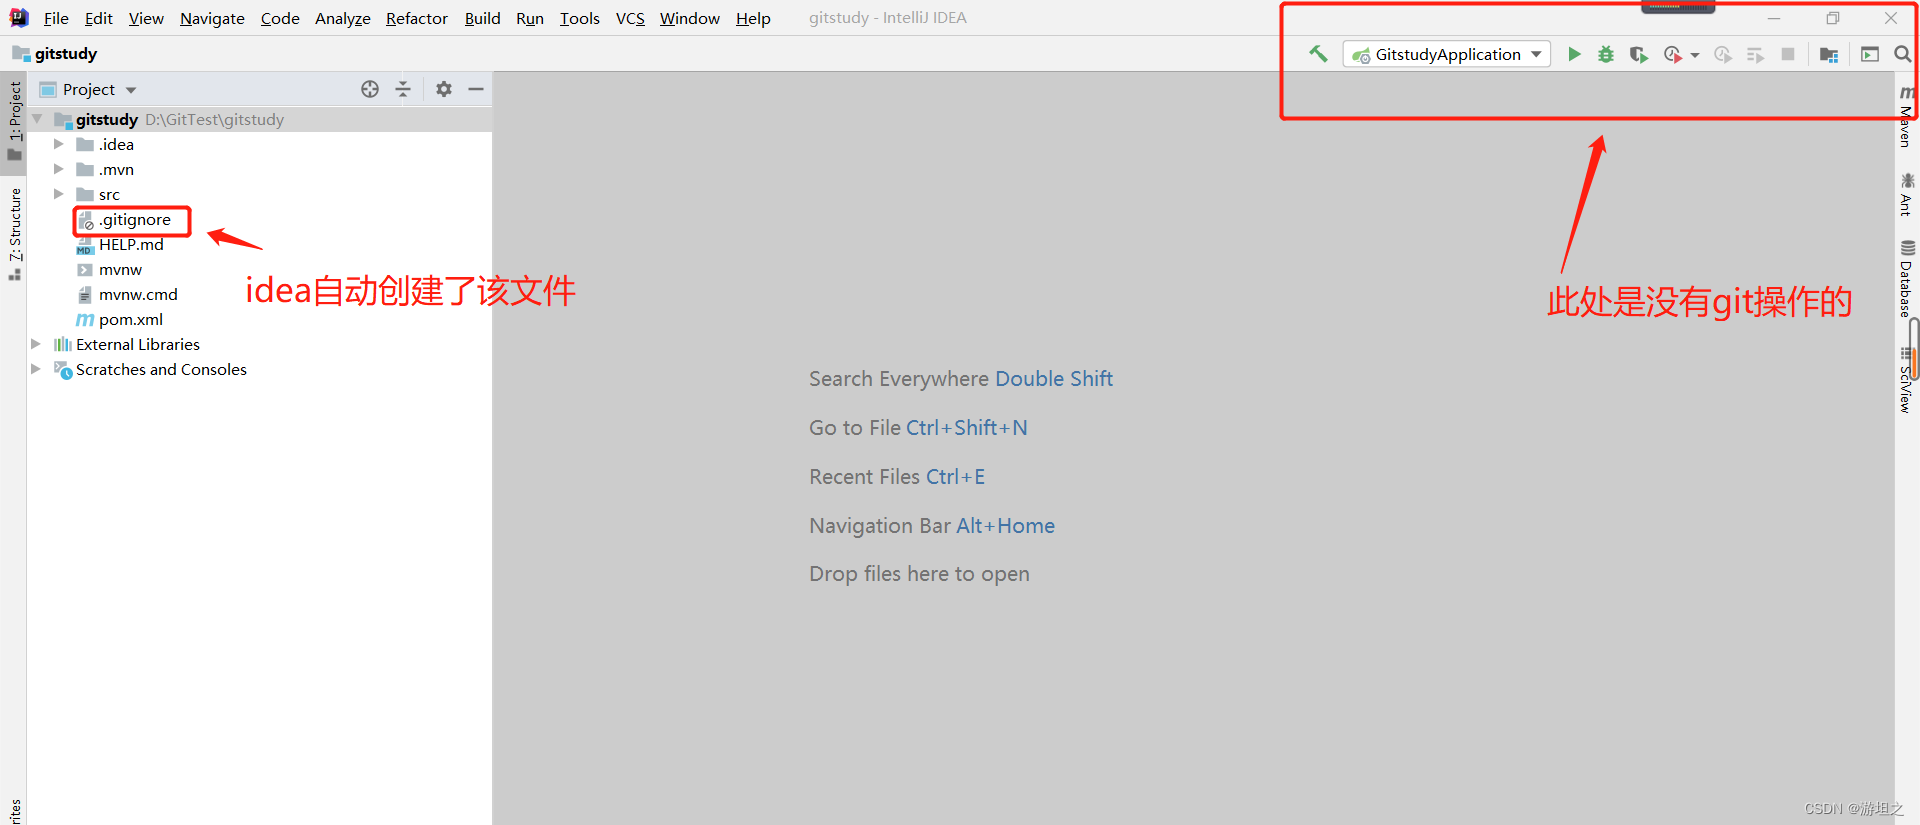The image size is (1920, 825).
Task: Open the Ant tool window tab
Action: click(1906, 195)
